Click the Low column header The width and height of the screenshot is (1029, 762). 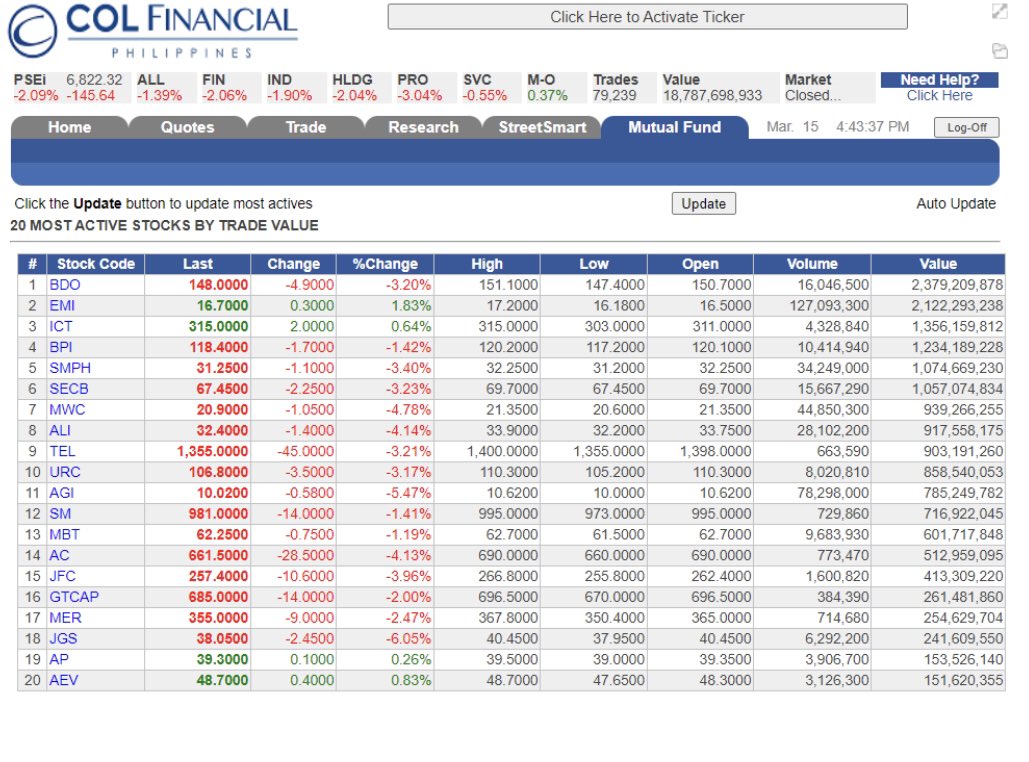(x=594, y=264)
